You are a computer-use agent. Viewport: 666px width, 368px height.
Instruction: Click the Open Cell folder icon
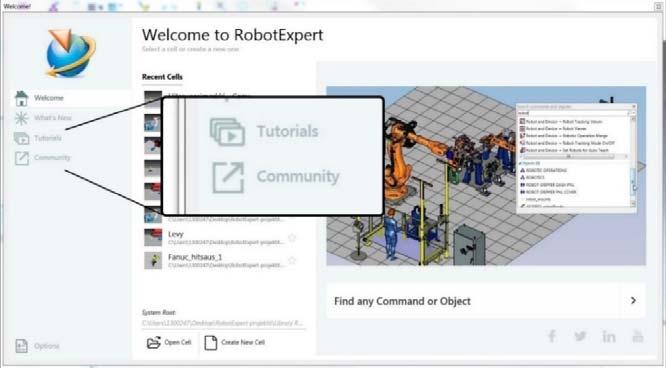pos(153,343)
